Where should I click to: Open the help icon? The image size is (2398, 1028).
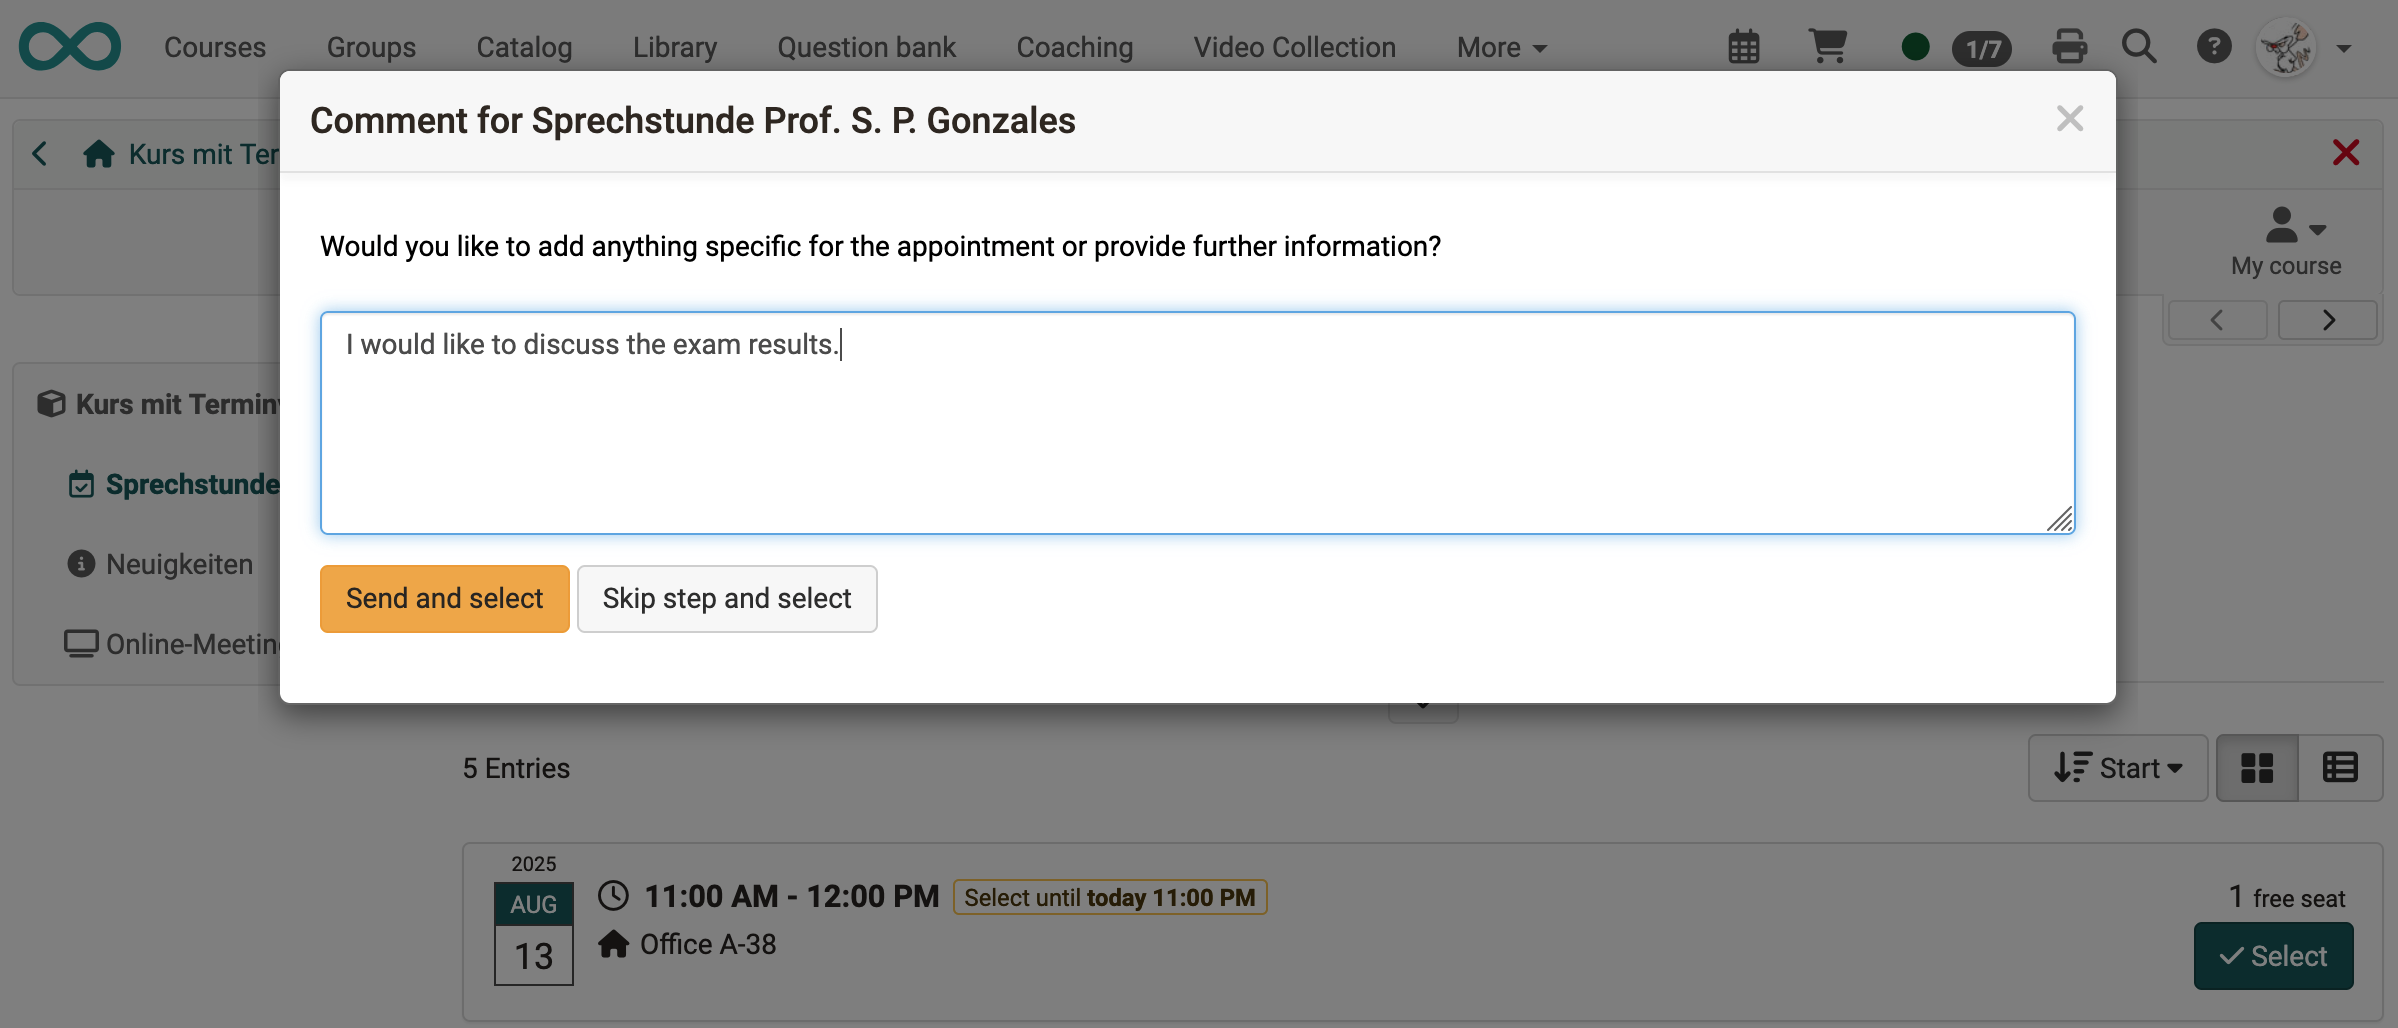(x=2215, y=46)
